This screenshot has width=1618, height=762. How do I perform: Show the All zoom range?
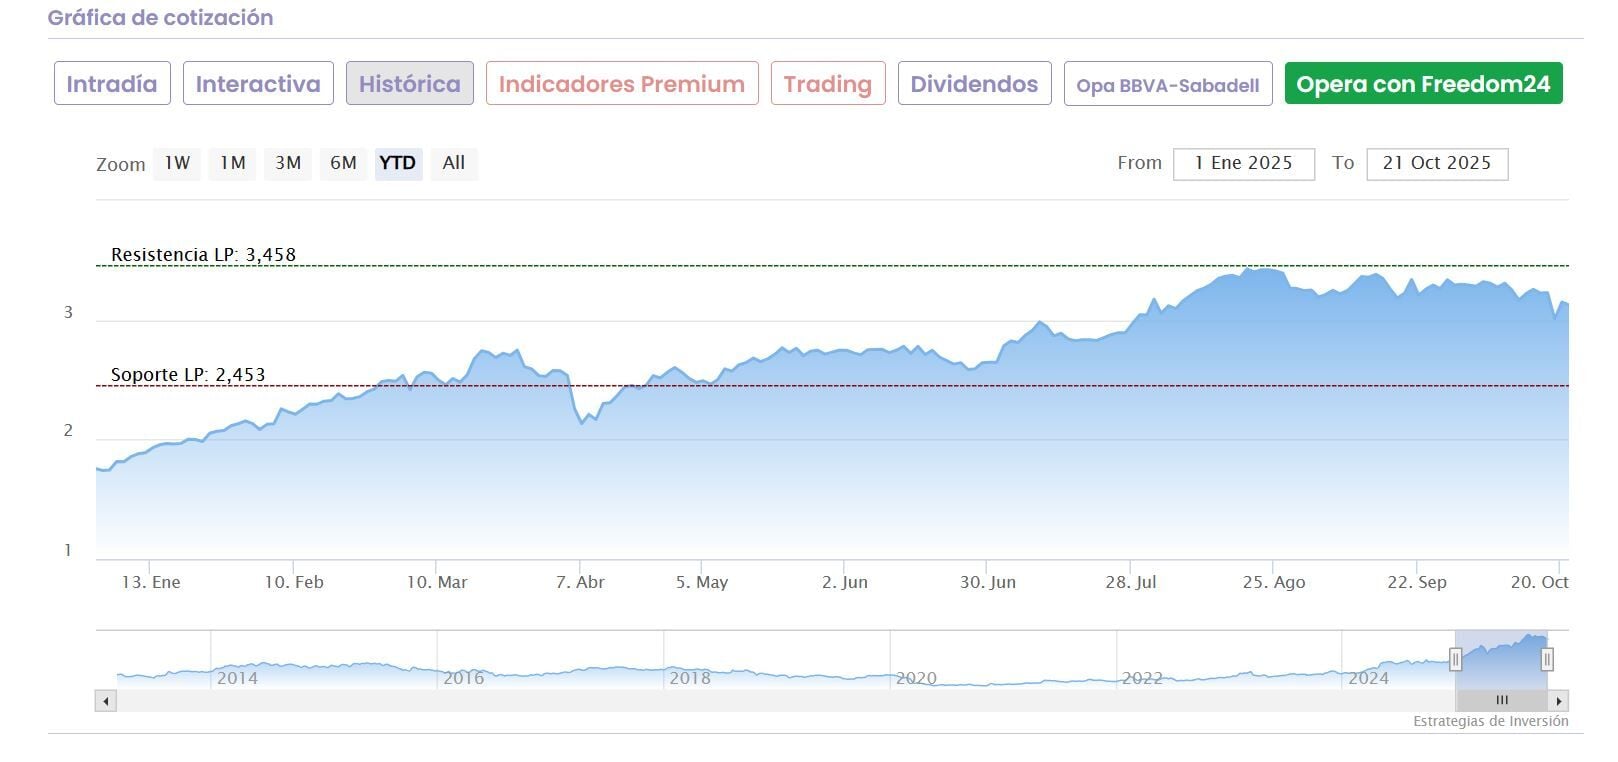454,163
